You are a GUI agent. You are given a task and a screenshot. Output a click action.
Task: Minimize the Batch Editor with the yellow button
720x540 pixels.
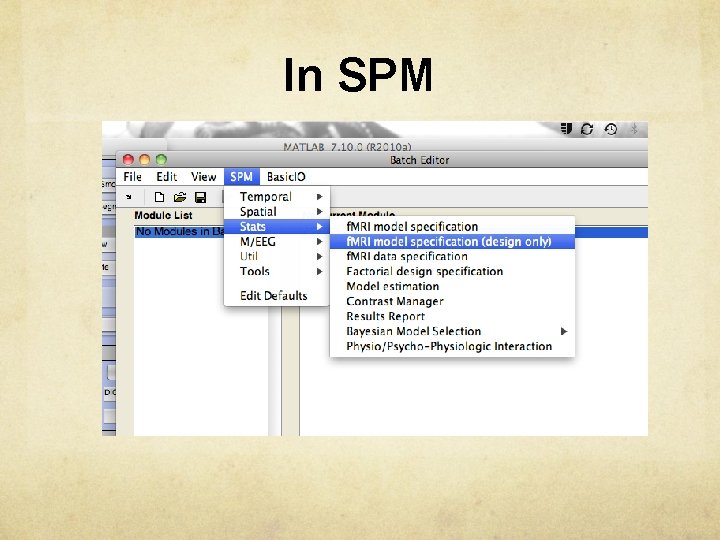145,159
